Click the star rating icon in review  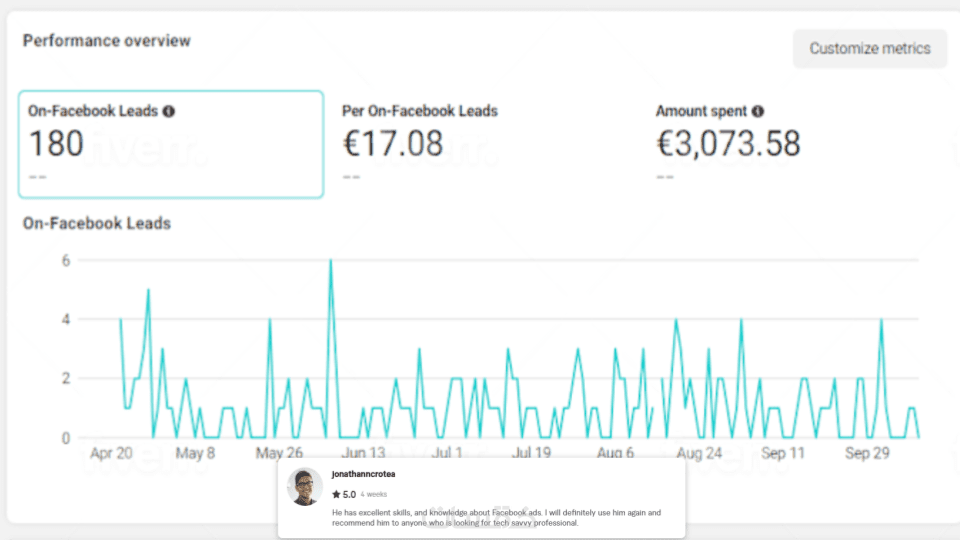coord(336,494)
